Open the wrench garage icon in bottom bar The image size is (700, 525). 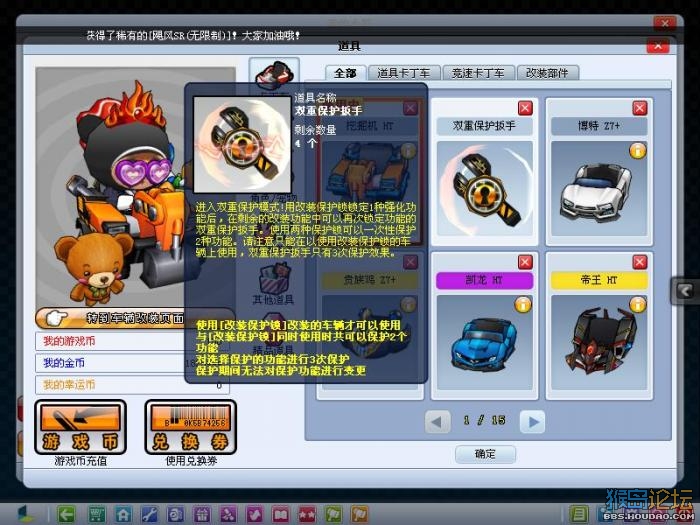(x=149, y=515)
